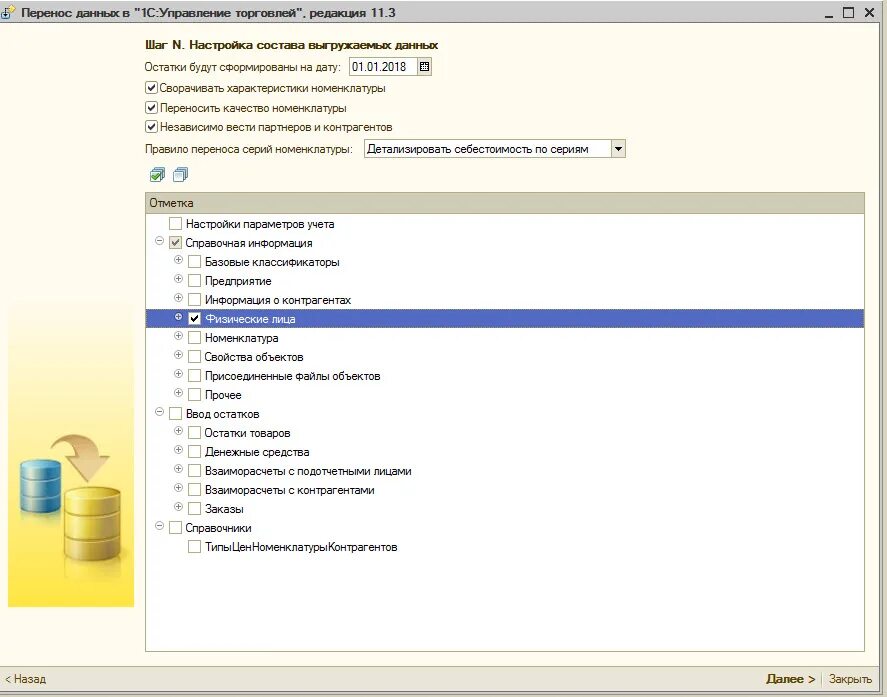Minimize the window
Screen dimensions: 887x697
pyautogui.click(x=829, y=14)
